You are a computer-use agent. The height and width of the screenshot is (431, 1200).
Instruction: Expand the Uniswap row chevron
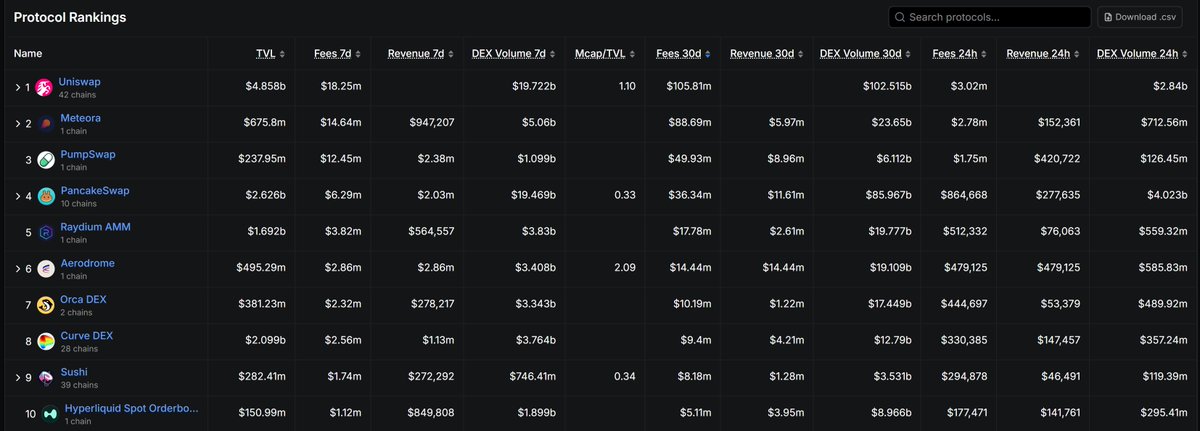[17, 88]
